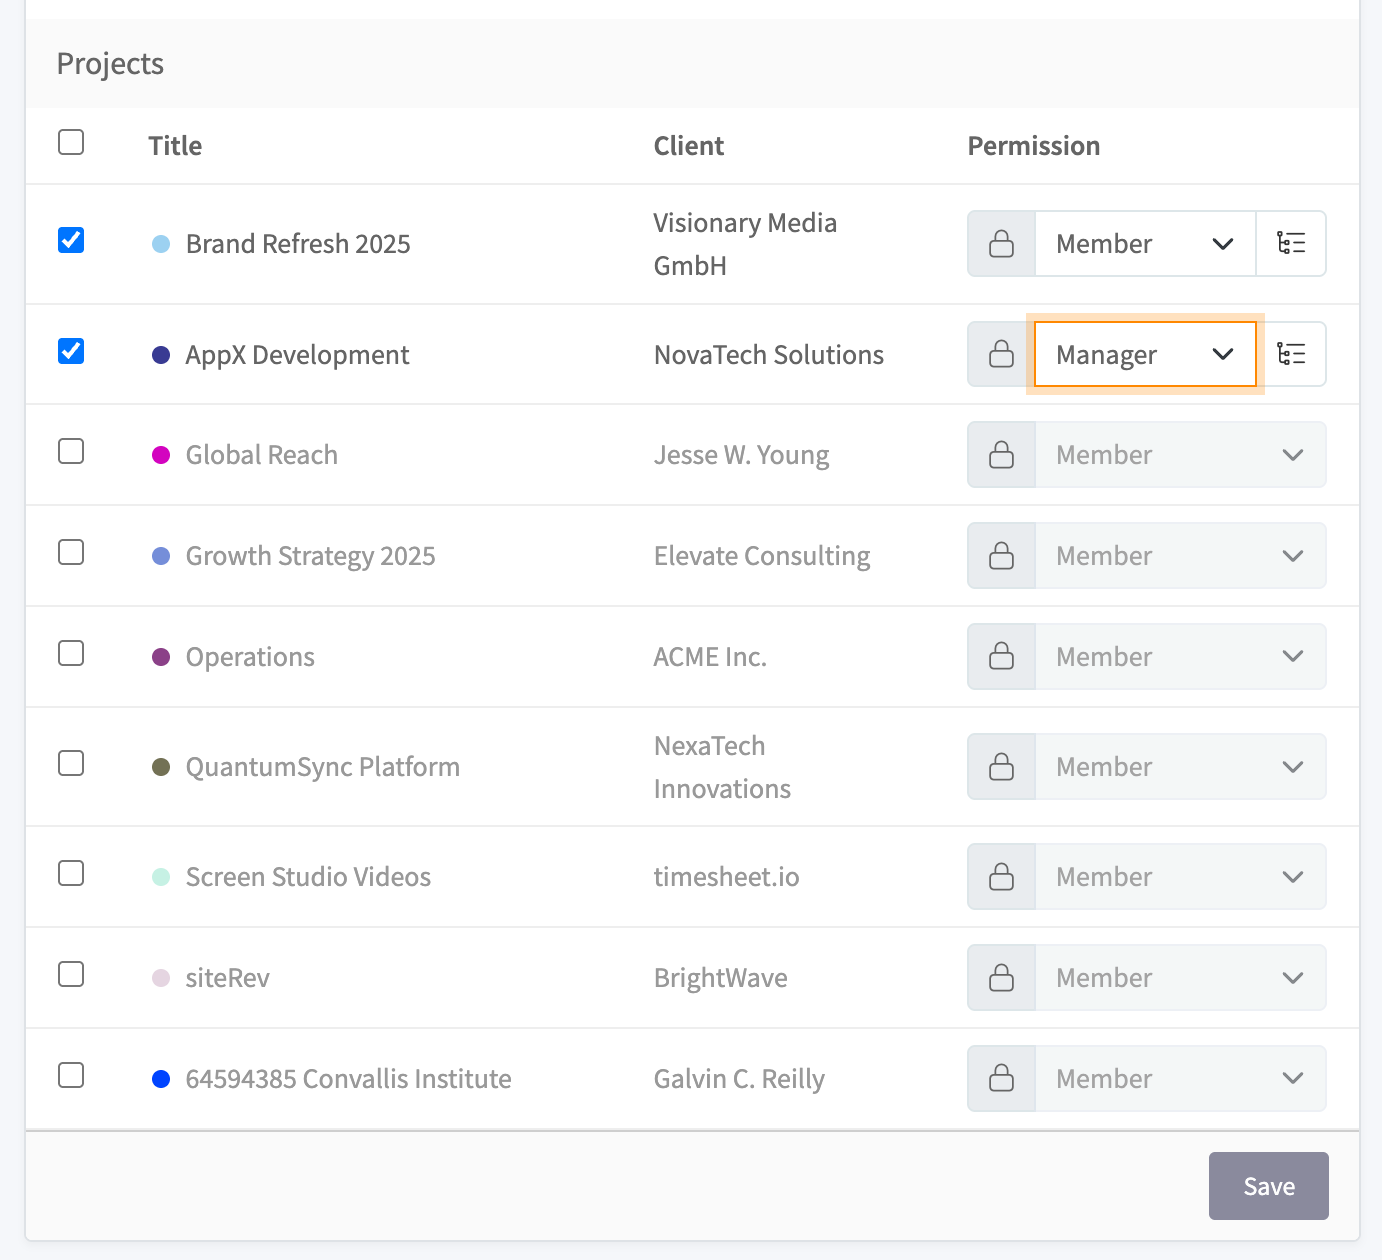1382x1260 pixels.
Task: Click the lock icon beside Brand Refresh 2025 permission
Action: [x=1000, y=243]
